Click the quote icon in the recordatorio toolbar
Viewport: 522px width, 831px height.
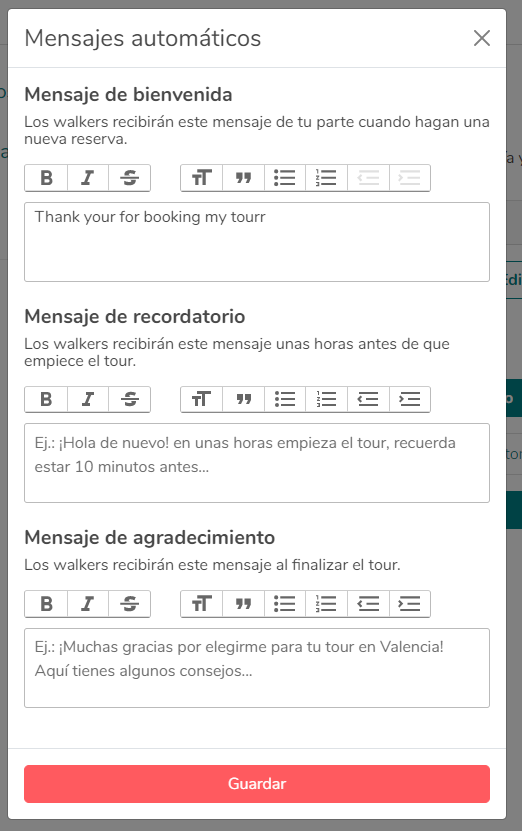[x=243, y=399]
